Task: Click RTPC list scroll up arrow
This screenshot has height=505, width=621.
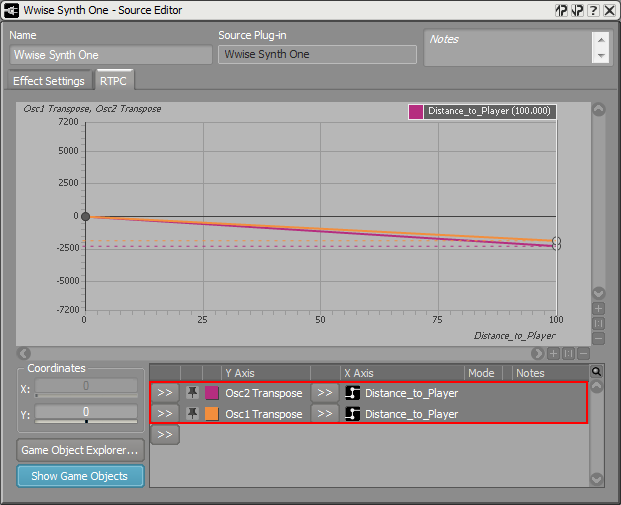Action: tap(596, 387)
